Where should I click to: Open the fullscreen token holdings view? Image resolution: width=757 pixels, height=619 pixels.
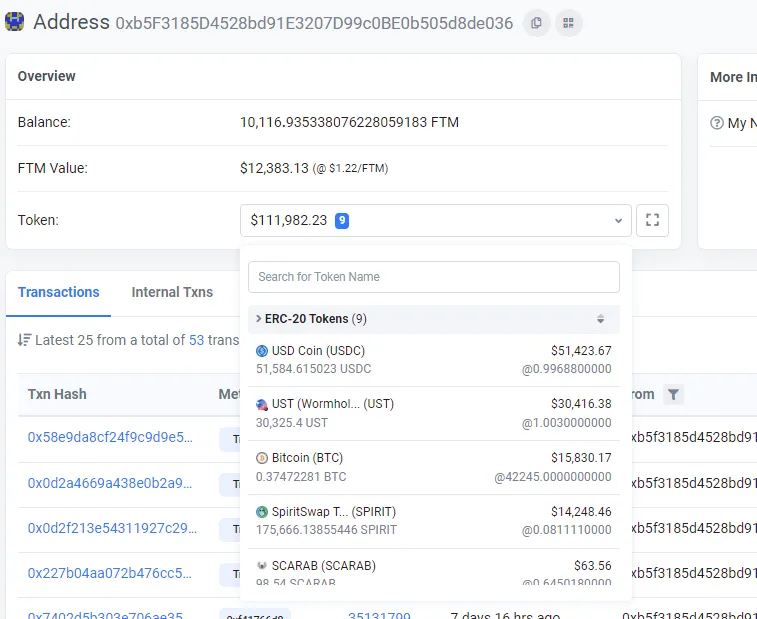click(x=652, y=220)
